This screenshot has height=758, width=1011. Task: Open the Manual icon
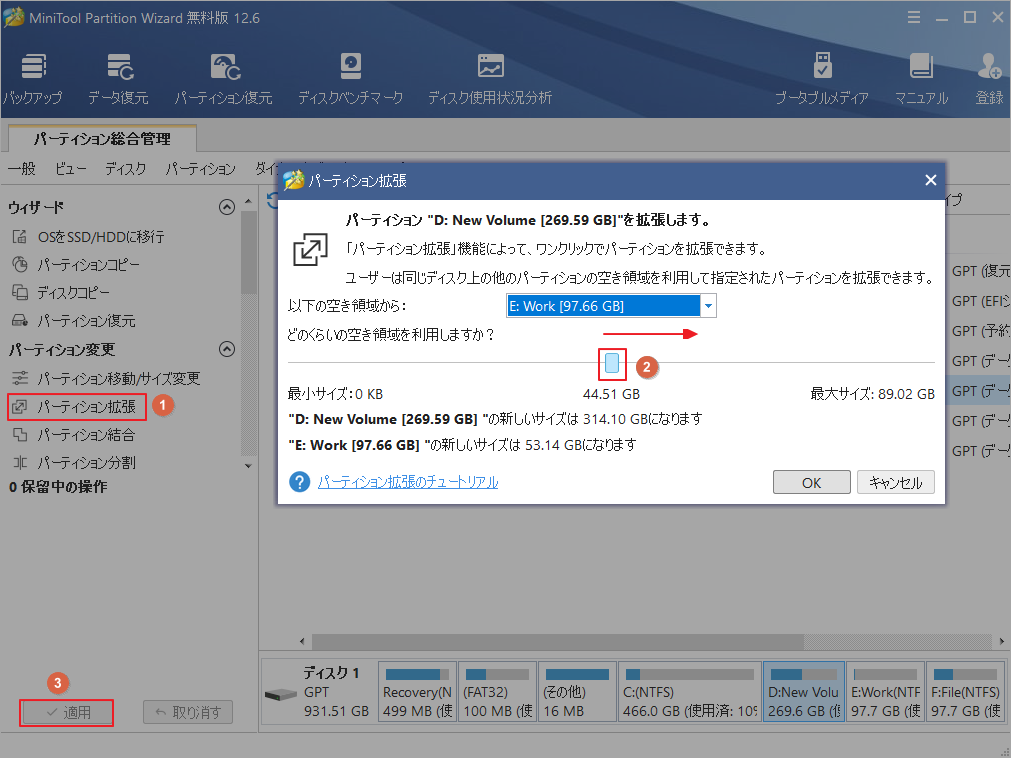[921, 79]
